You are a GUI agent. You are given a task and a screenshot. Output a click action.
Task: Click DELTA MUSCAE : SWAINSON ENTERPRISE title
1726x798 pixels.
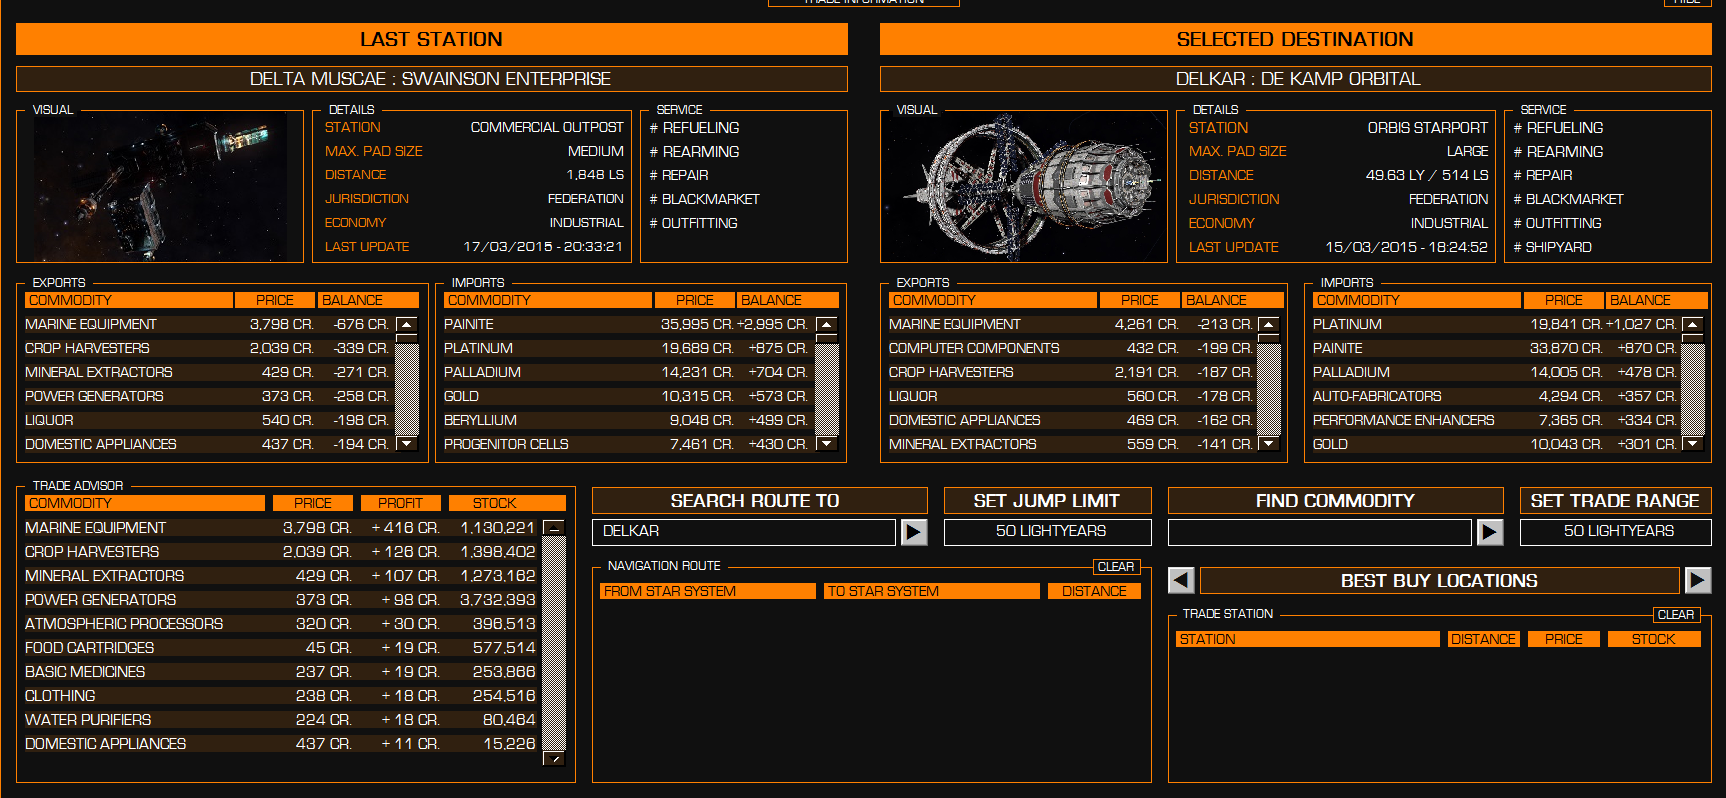tap(432, 79)
